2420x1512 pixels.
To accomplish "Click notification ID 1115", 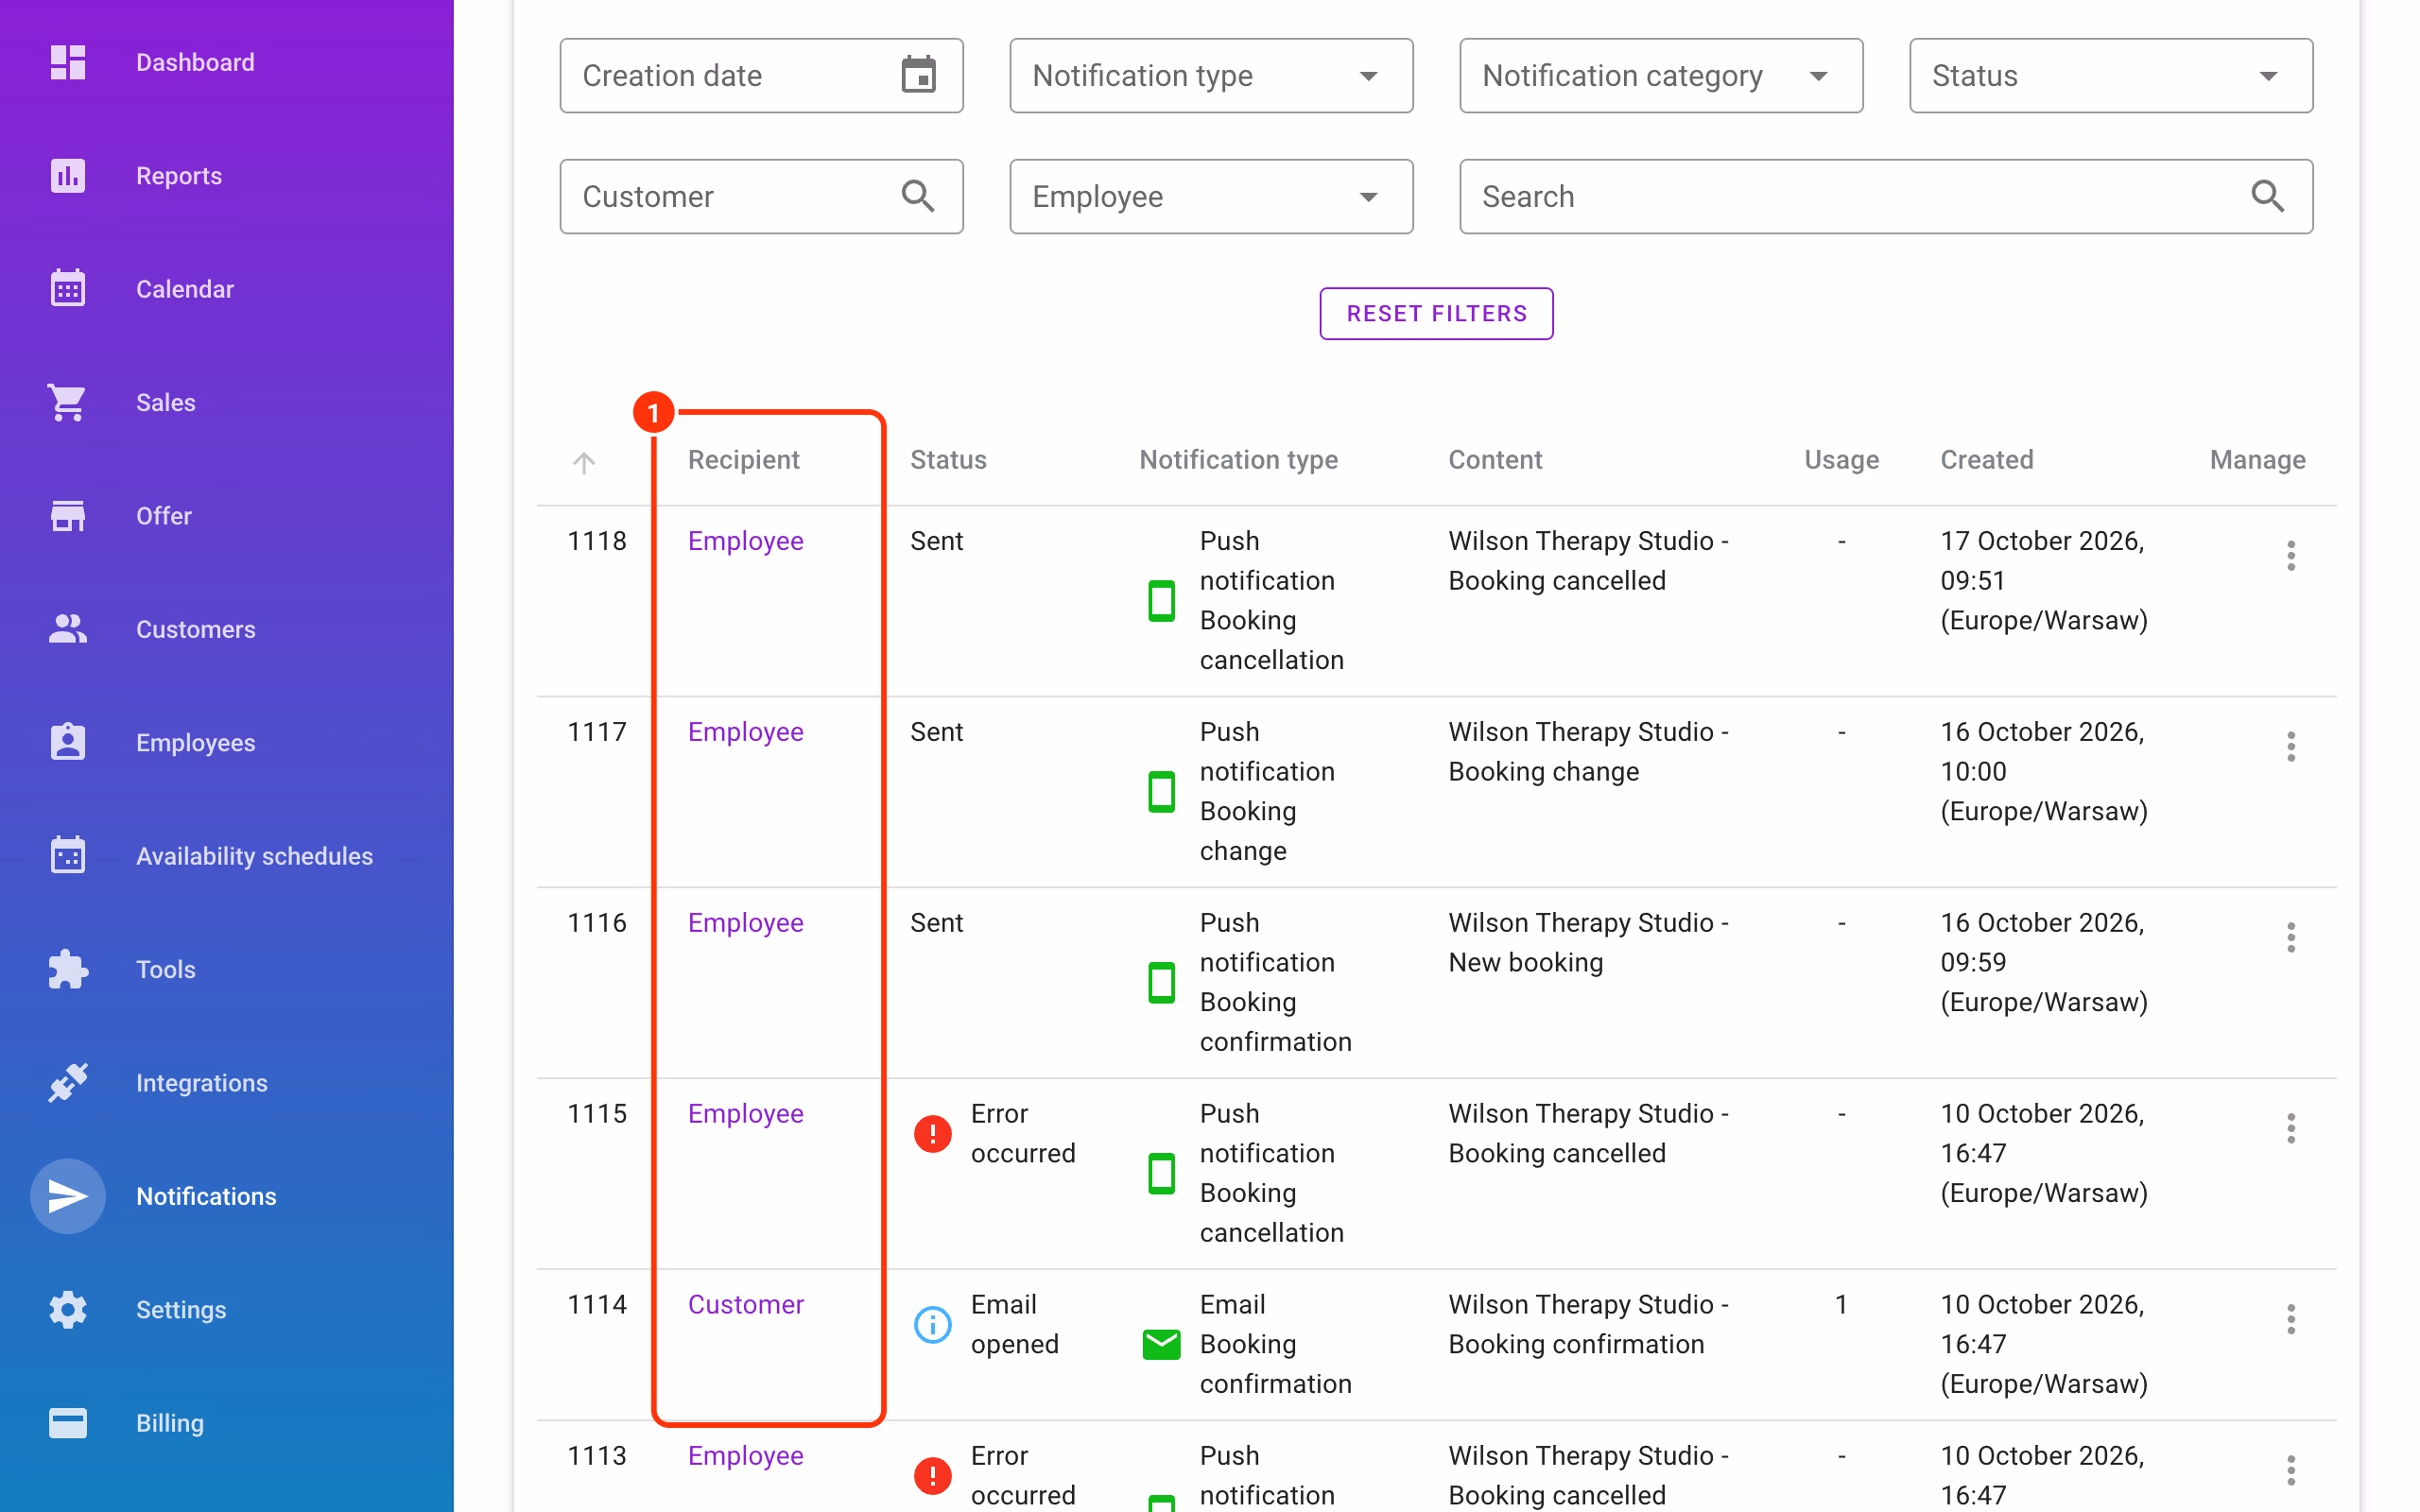I will click(596, 1113).
